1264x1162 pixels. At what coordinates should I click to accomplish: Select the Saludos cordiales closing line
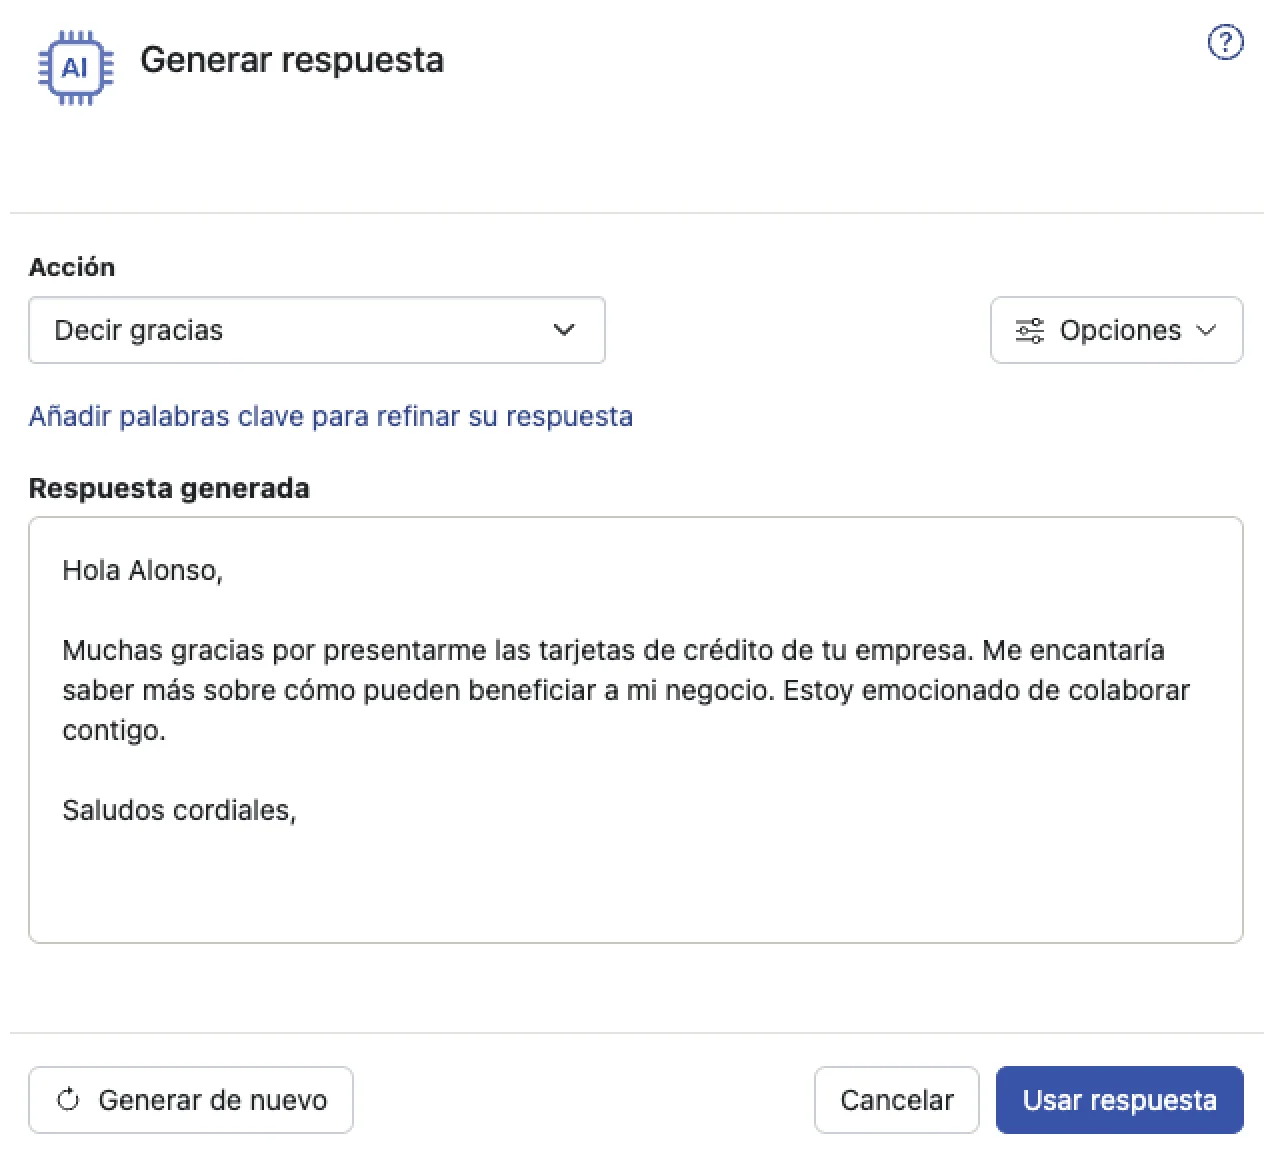pyautogui.click(x=180, y=810)
